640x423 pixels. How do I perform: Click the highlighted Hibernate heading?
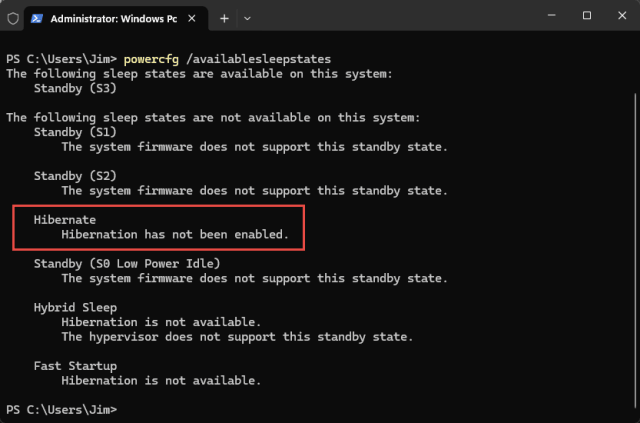65,220
